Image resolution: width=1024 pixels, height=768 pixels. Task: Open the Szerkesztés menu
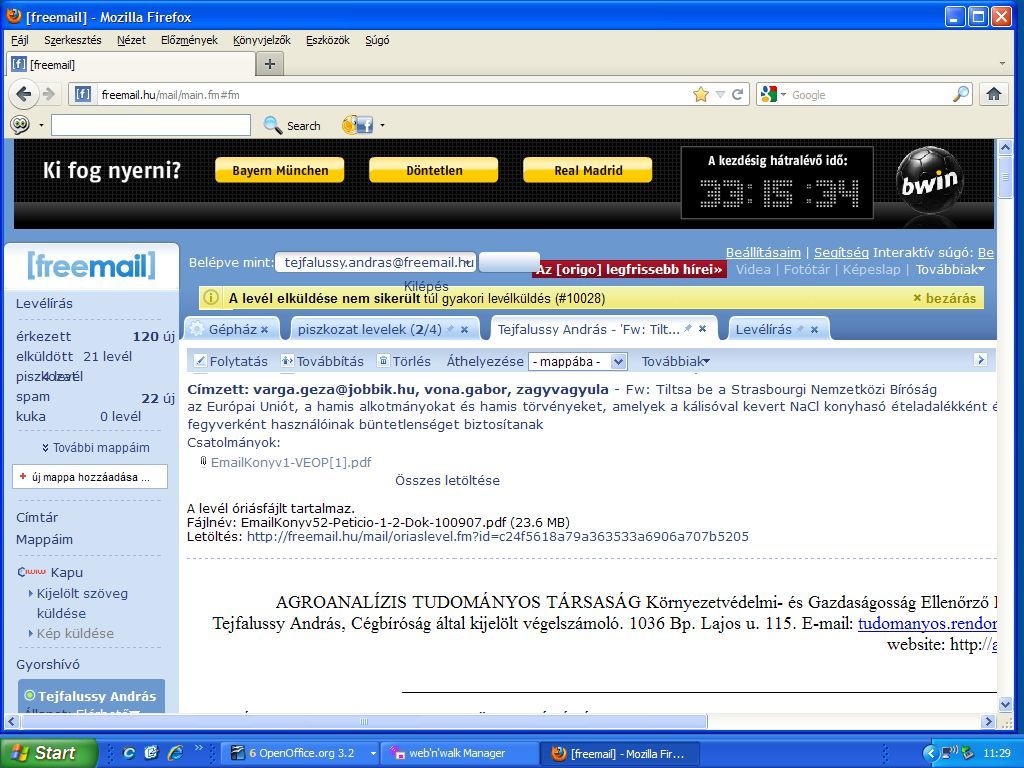click(72, 40)
